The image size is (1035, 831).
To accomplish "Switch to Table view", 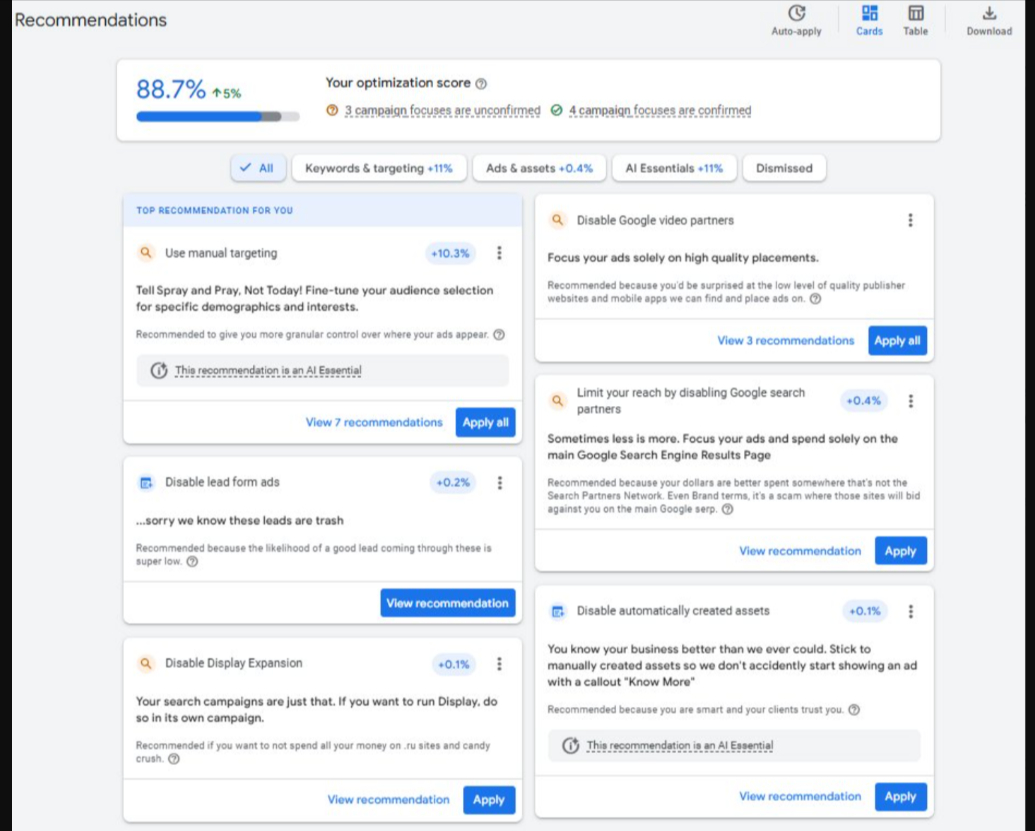I will 916,20.
